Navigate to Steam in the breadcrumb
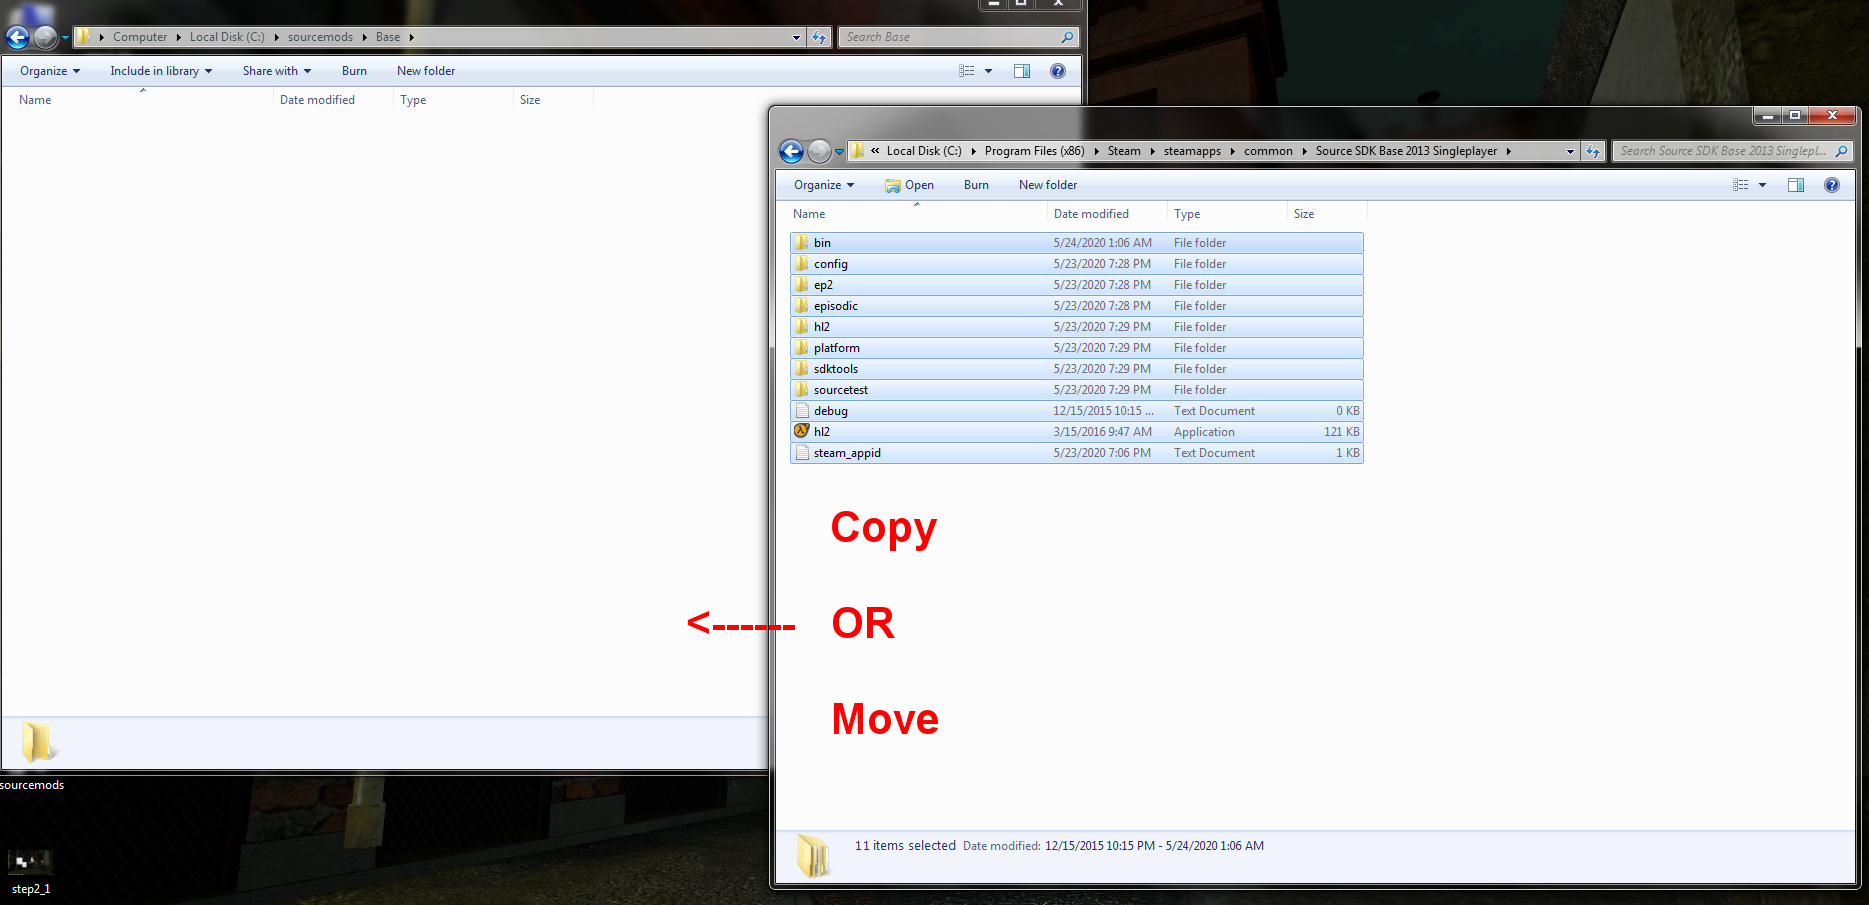 pyautogui.click(x=1124, y=151)
